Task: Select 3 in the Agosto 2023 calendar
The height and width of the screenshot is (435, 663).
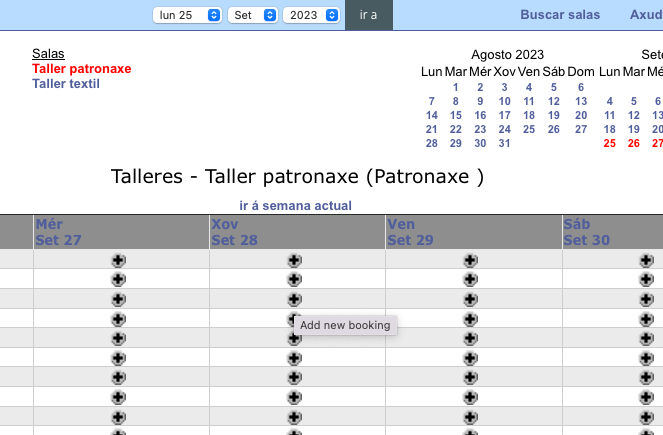Action: (x=504, y=87)
